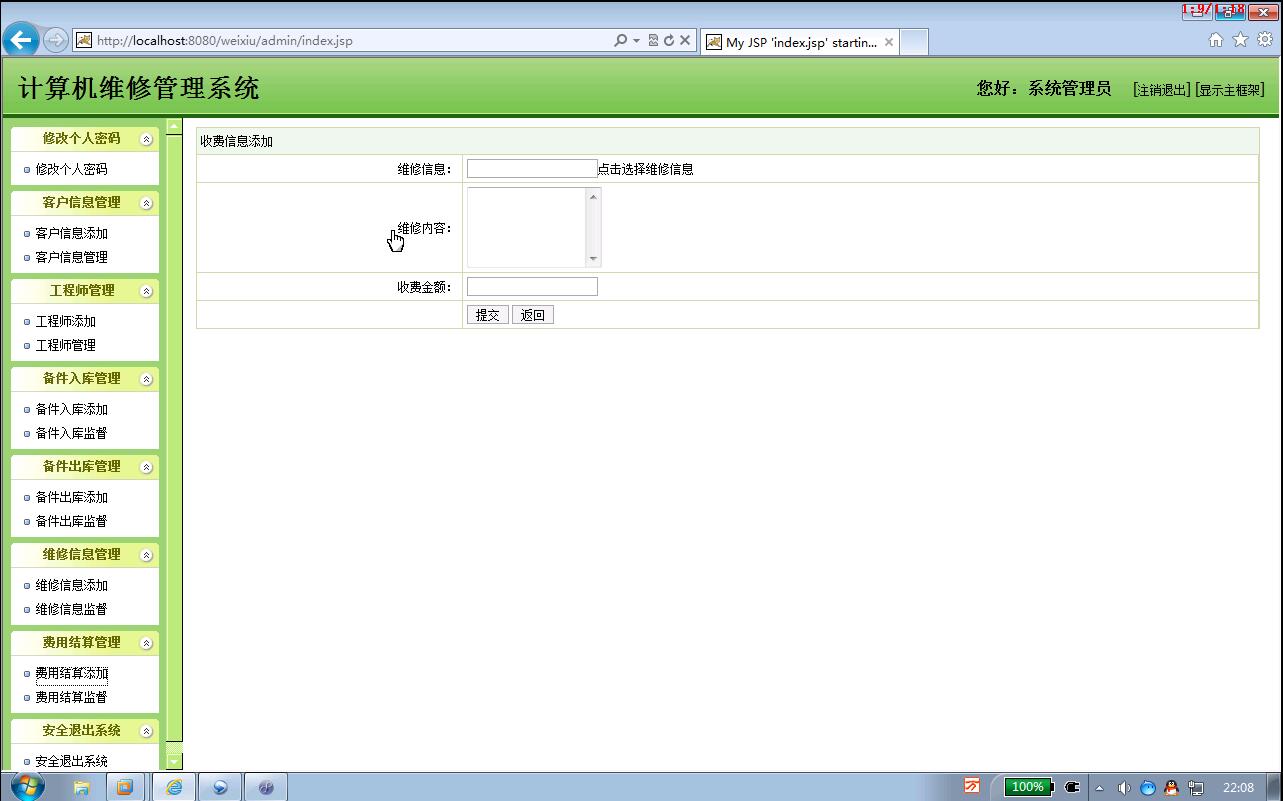Click the 返回 back button
The image size is (1283, 801).
(533, 315)
